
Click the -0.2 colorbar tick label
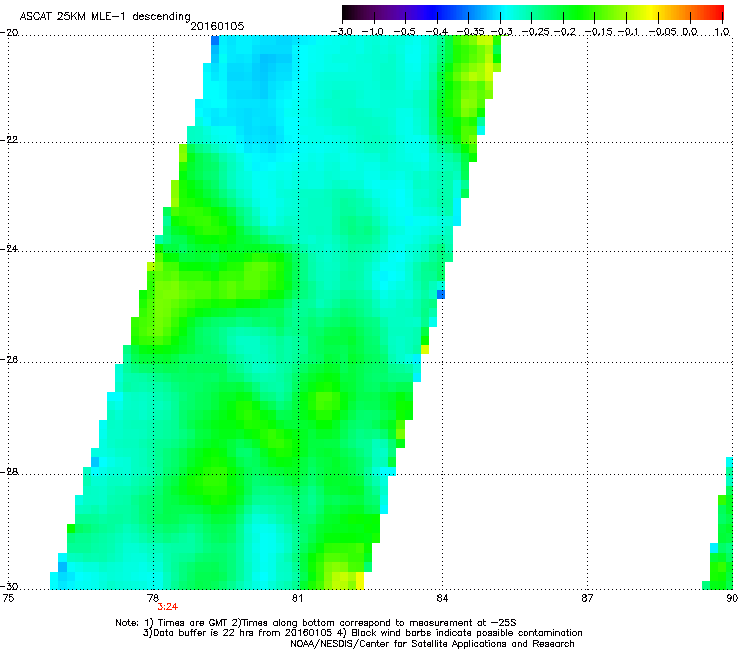564,32
